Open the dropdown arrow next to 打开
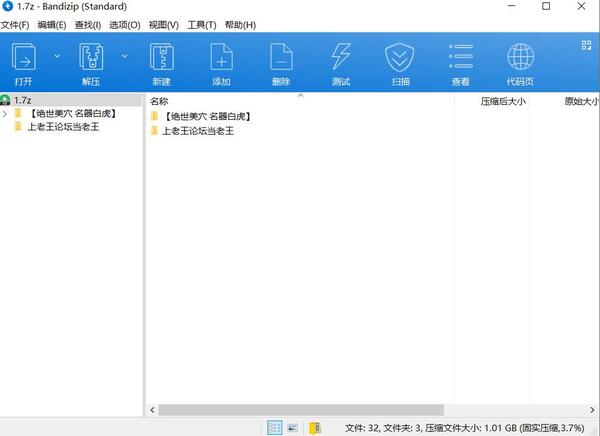600x436 pixels. (x=57, y=56)
